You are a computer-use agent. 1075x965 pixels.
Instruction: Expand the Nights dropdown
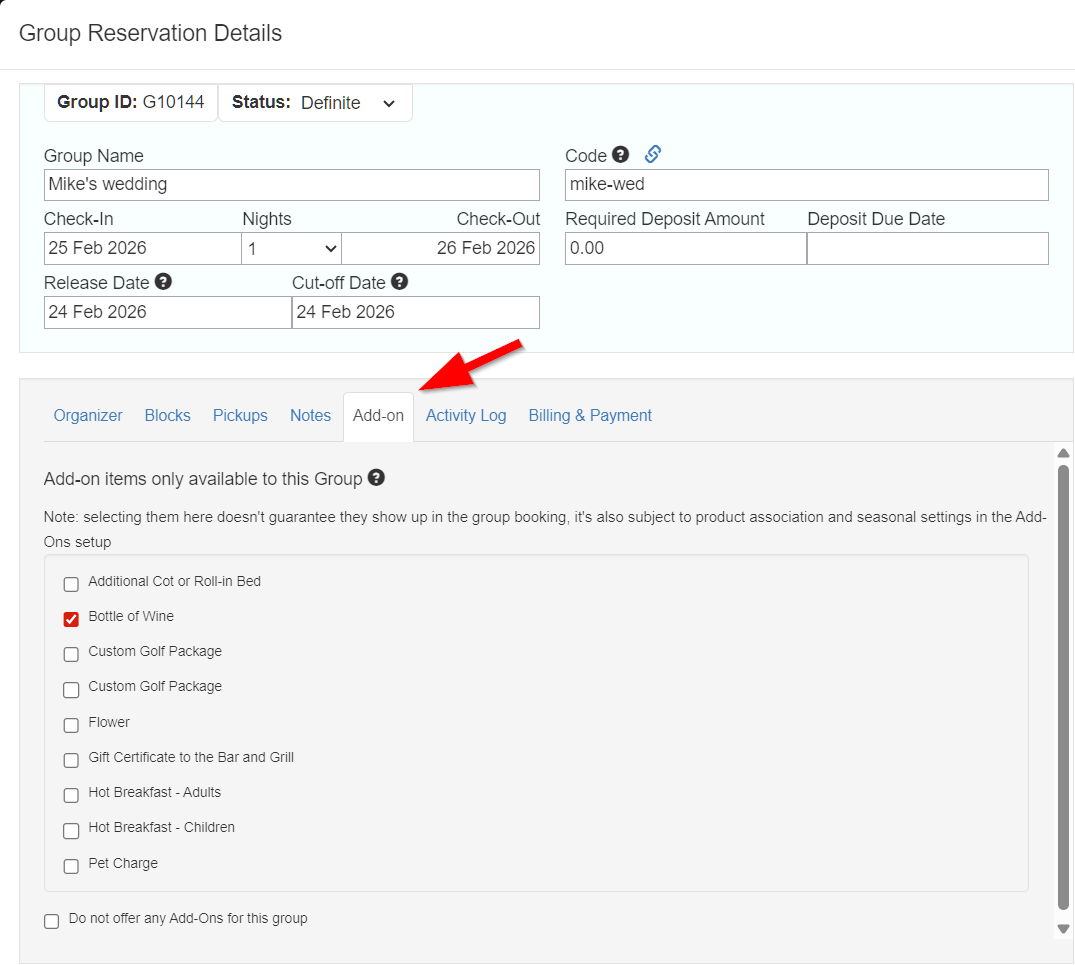tap(291, 249)
